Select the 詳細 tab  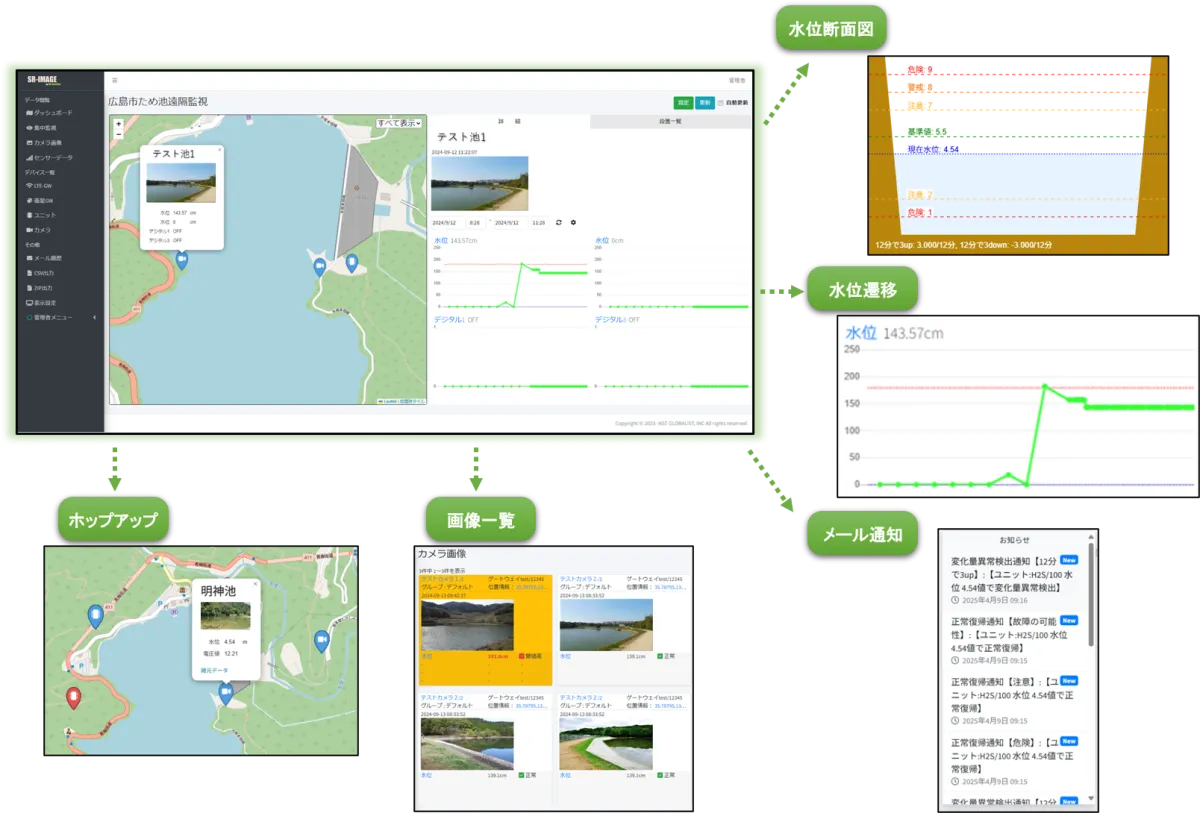coord(509,121)
